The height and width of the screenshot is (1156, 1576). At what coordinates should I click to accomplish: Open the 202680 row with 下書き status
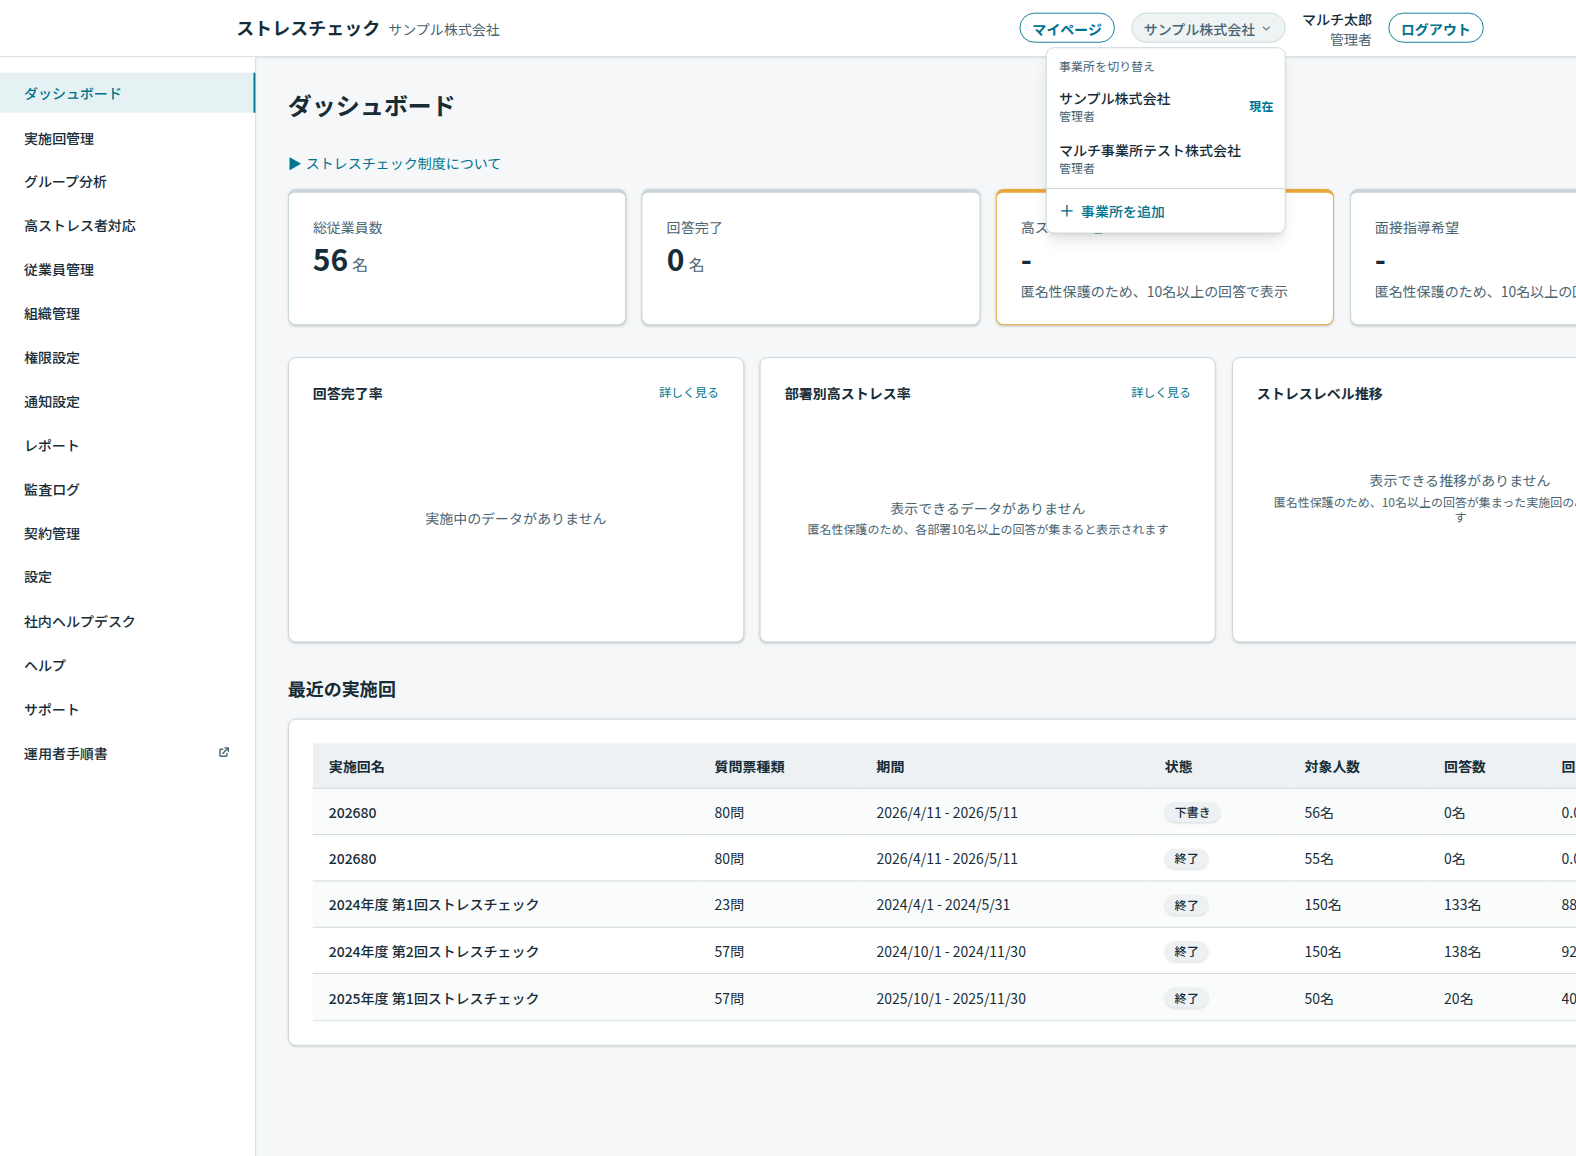944,812
